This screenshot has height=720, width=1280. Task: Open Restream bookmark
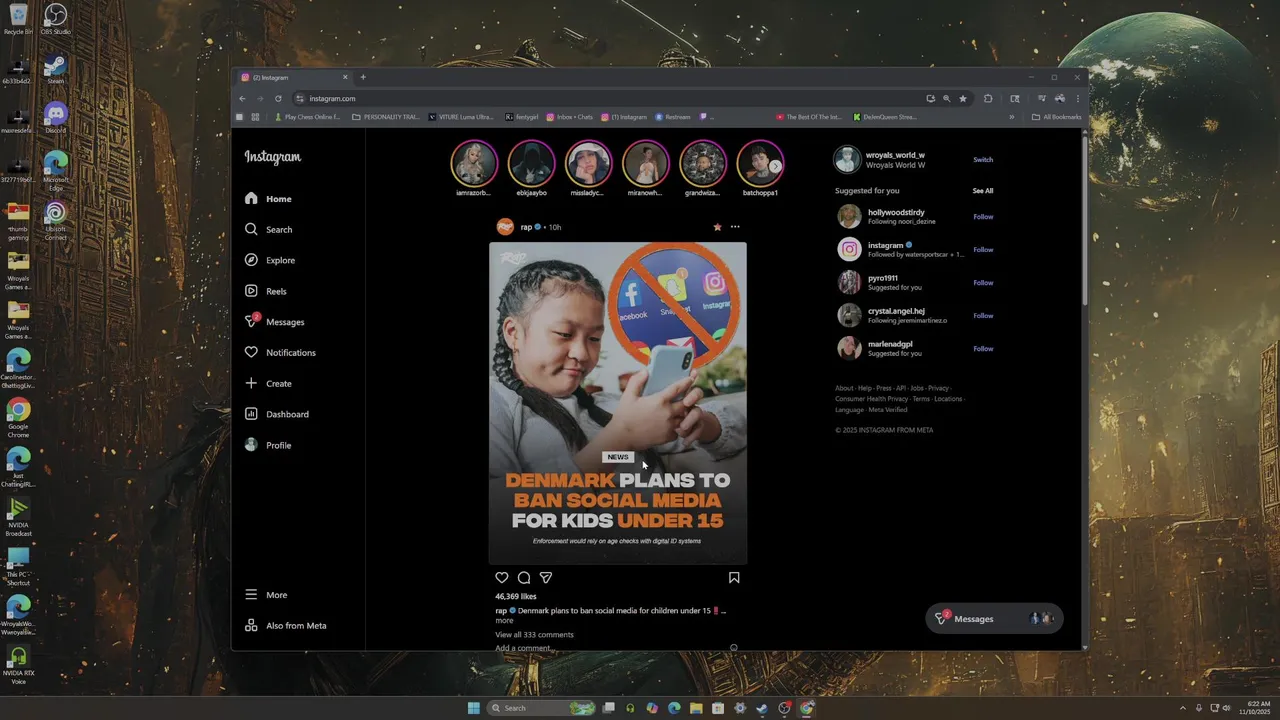(672, 117)
